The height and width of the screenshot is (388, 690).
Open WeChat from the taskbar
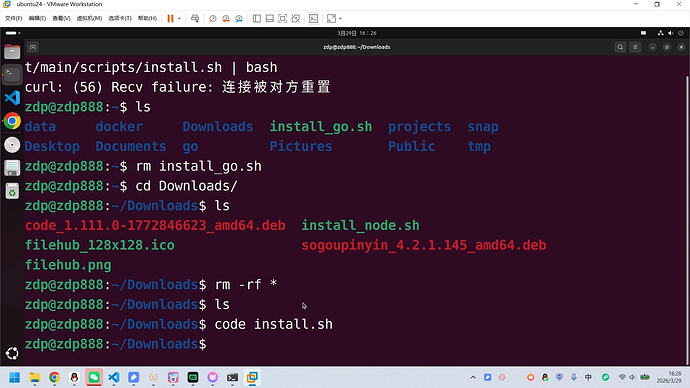(x=94, y=377)
